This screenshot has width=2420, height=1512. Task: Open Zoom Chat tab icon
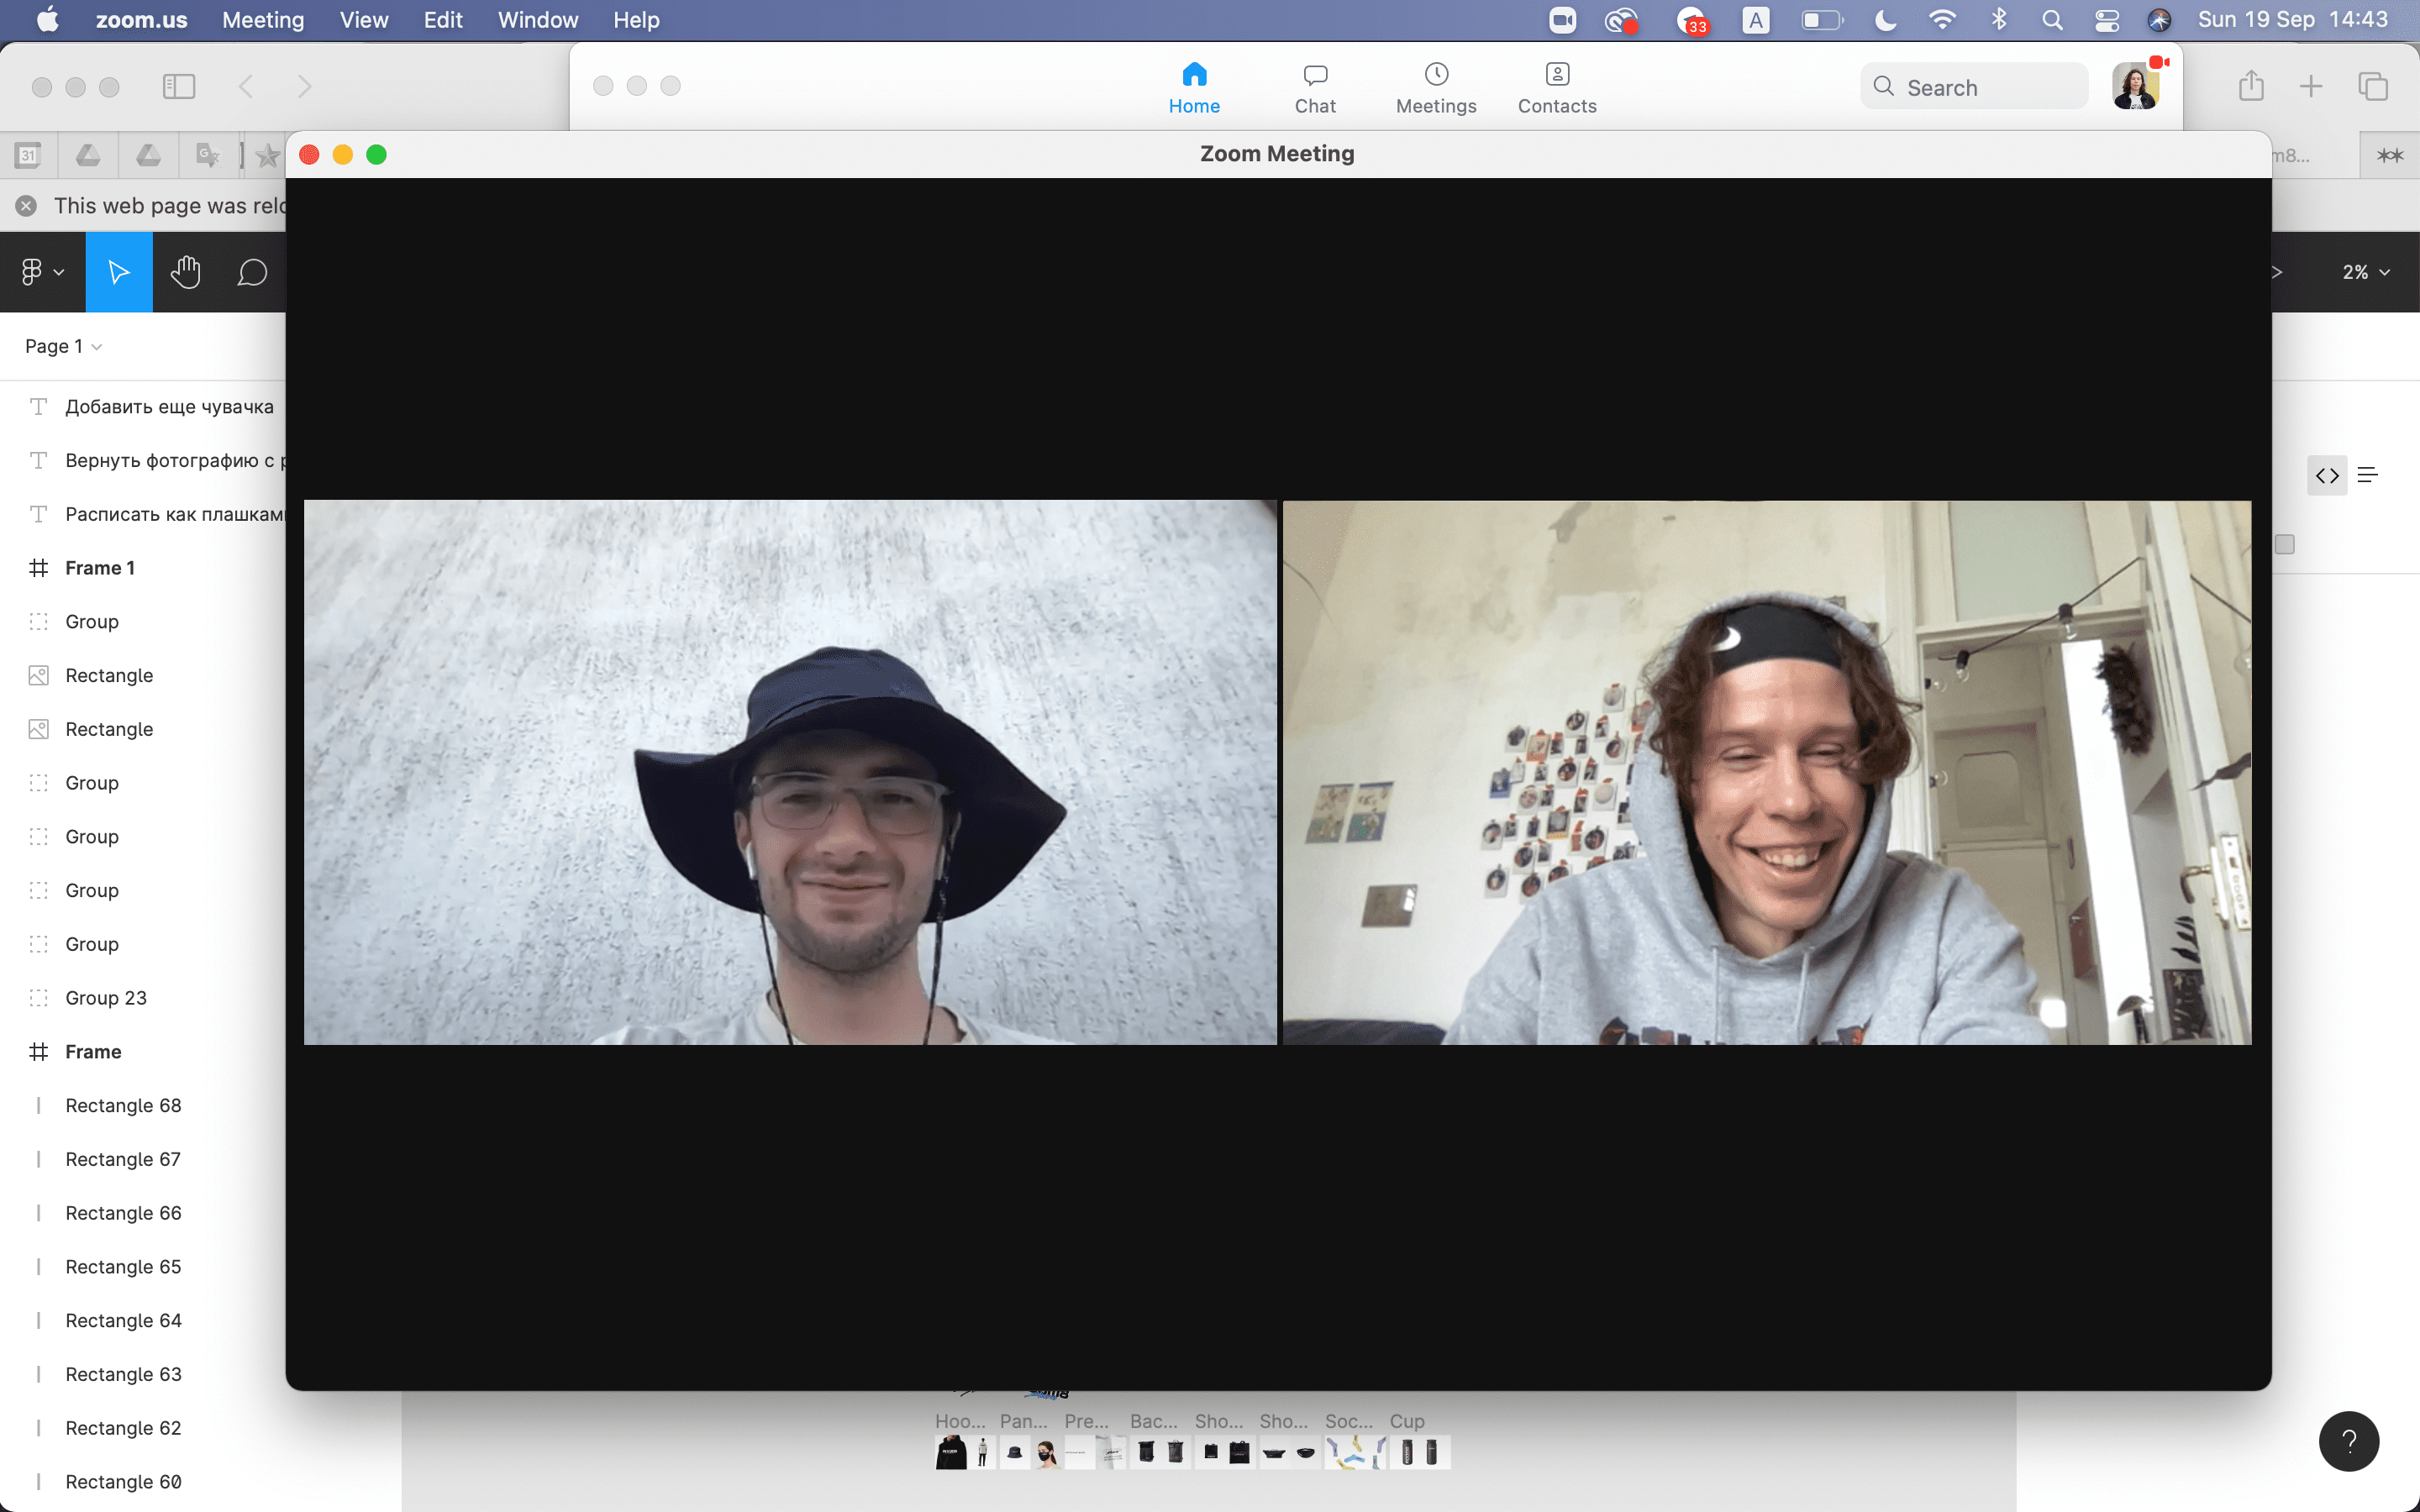coord(1314,75)
